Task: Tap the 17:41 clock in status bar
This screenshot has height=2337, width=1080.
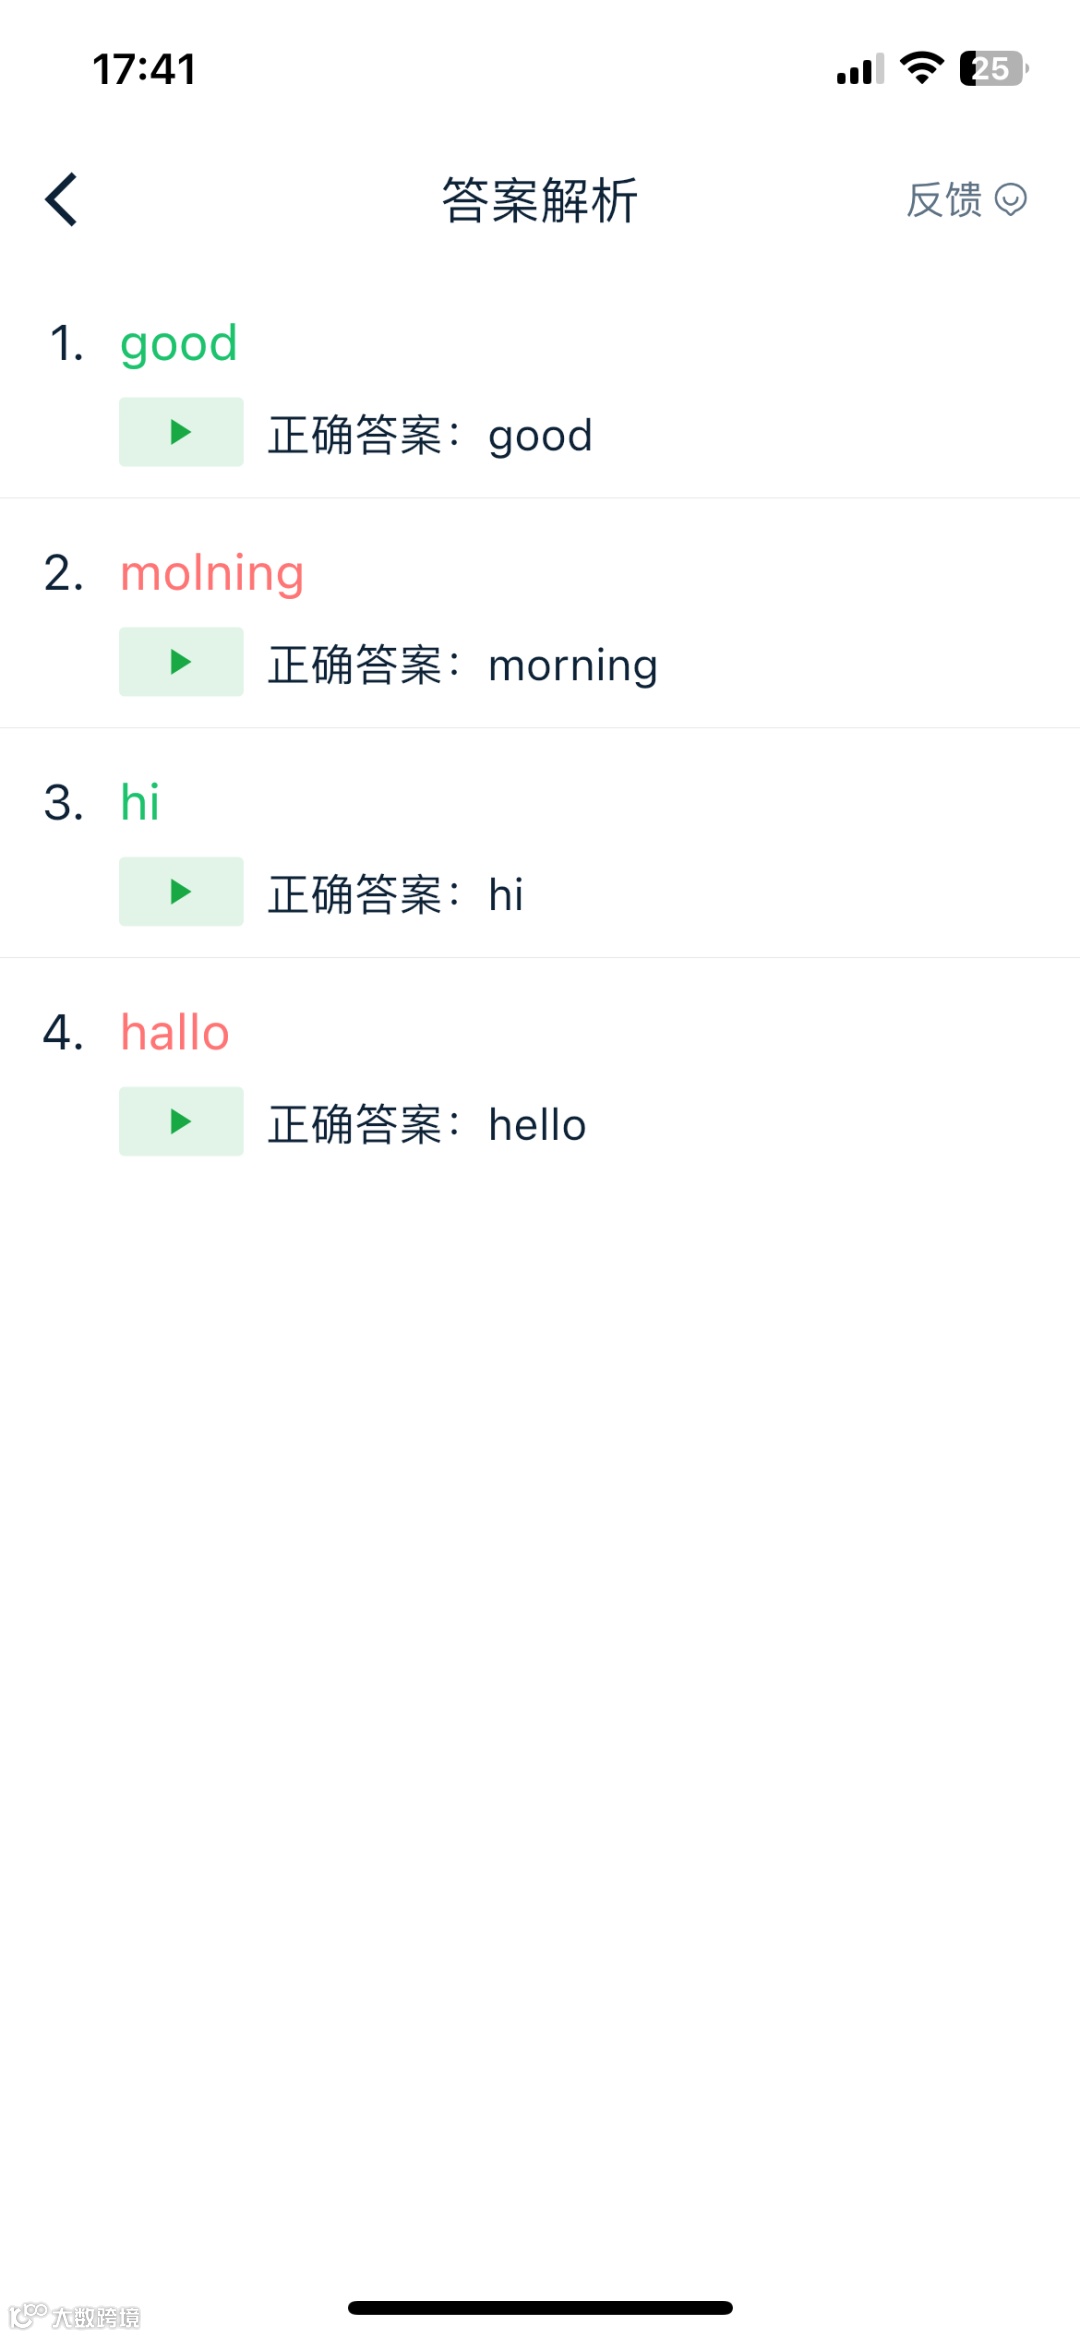Action: [144, 69]
